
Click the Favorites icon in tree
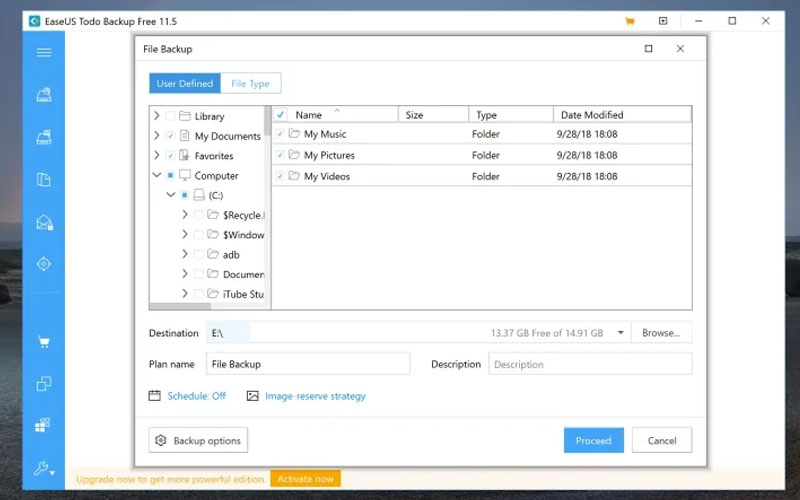[x=185, y=156]
